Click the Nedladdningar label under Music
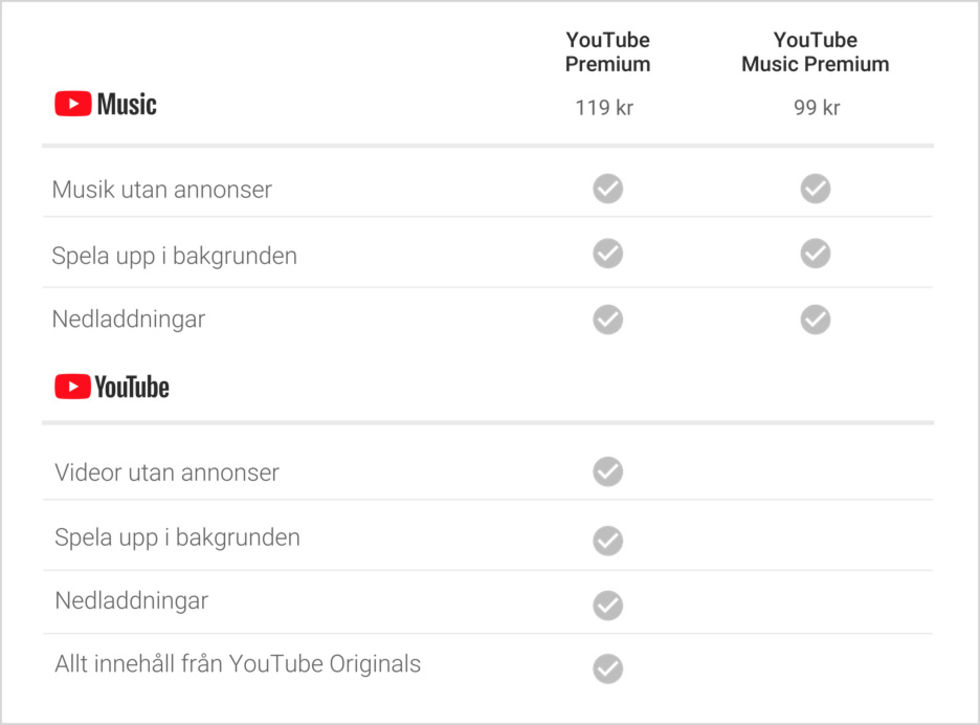 pos(128,319)
